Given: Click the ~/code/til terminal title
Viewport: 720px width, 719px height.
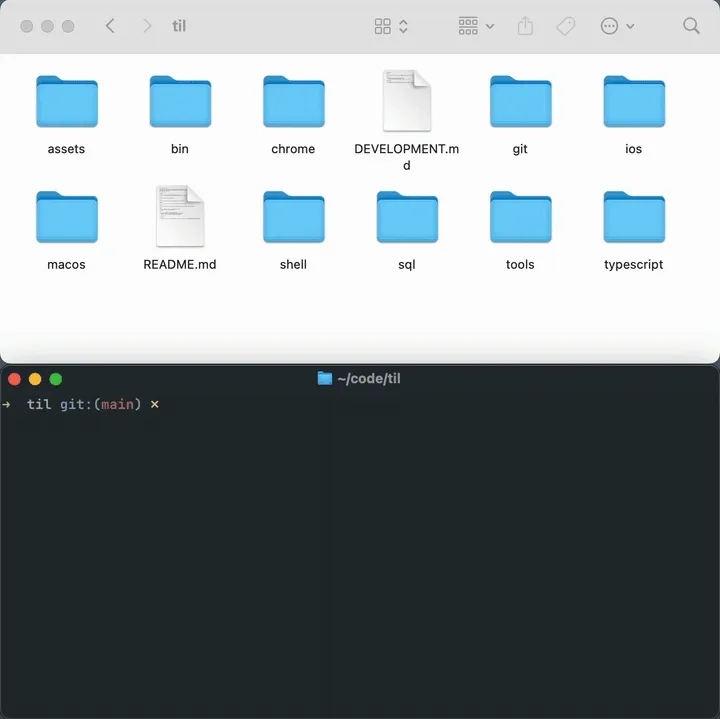Looking at the screenshot, I should tap(369, 378).
